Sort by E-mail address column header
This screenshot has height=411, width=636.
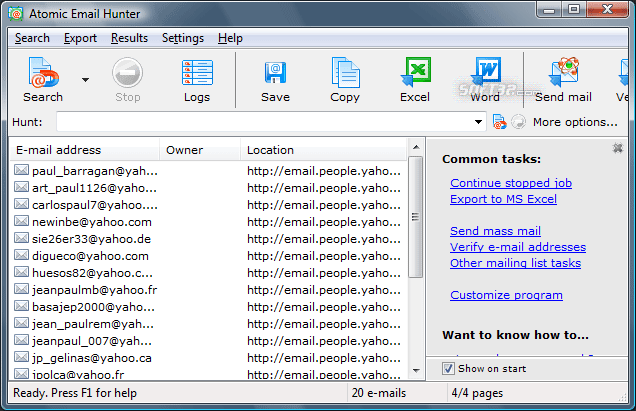coord(84,150)
